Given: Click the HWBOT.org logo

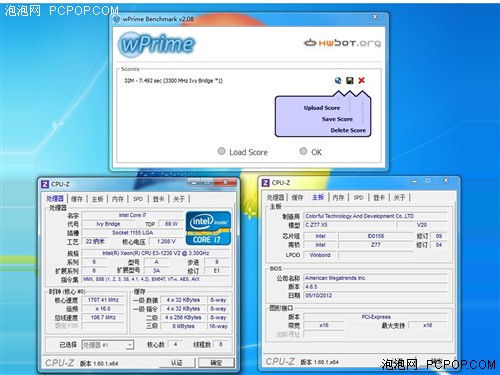Looking at the screenshot, I should [x=342, y=43].
